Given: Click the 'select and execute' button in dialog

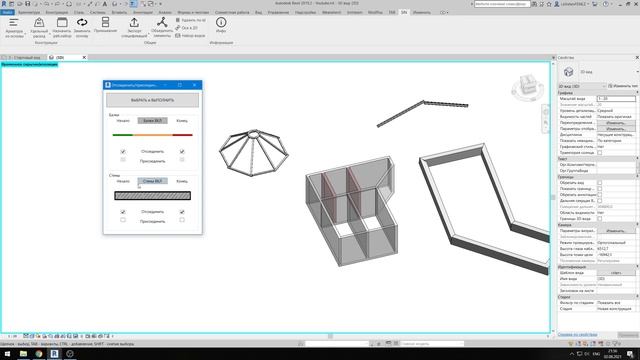Looking at the screenshot, I should pos(153,100).
